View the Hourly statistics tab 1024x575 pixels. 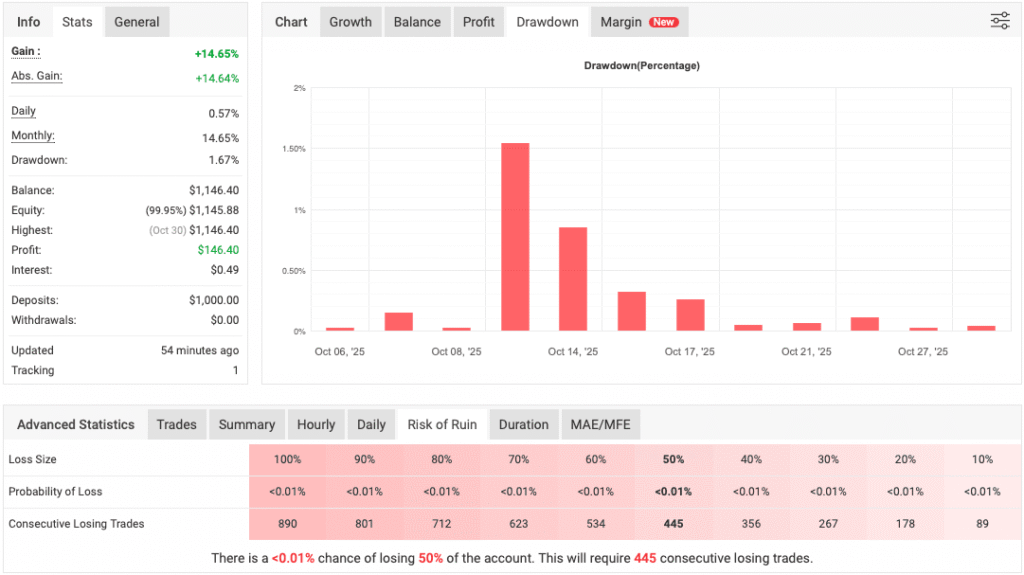[316, 424]
